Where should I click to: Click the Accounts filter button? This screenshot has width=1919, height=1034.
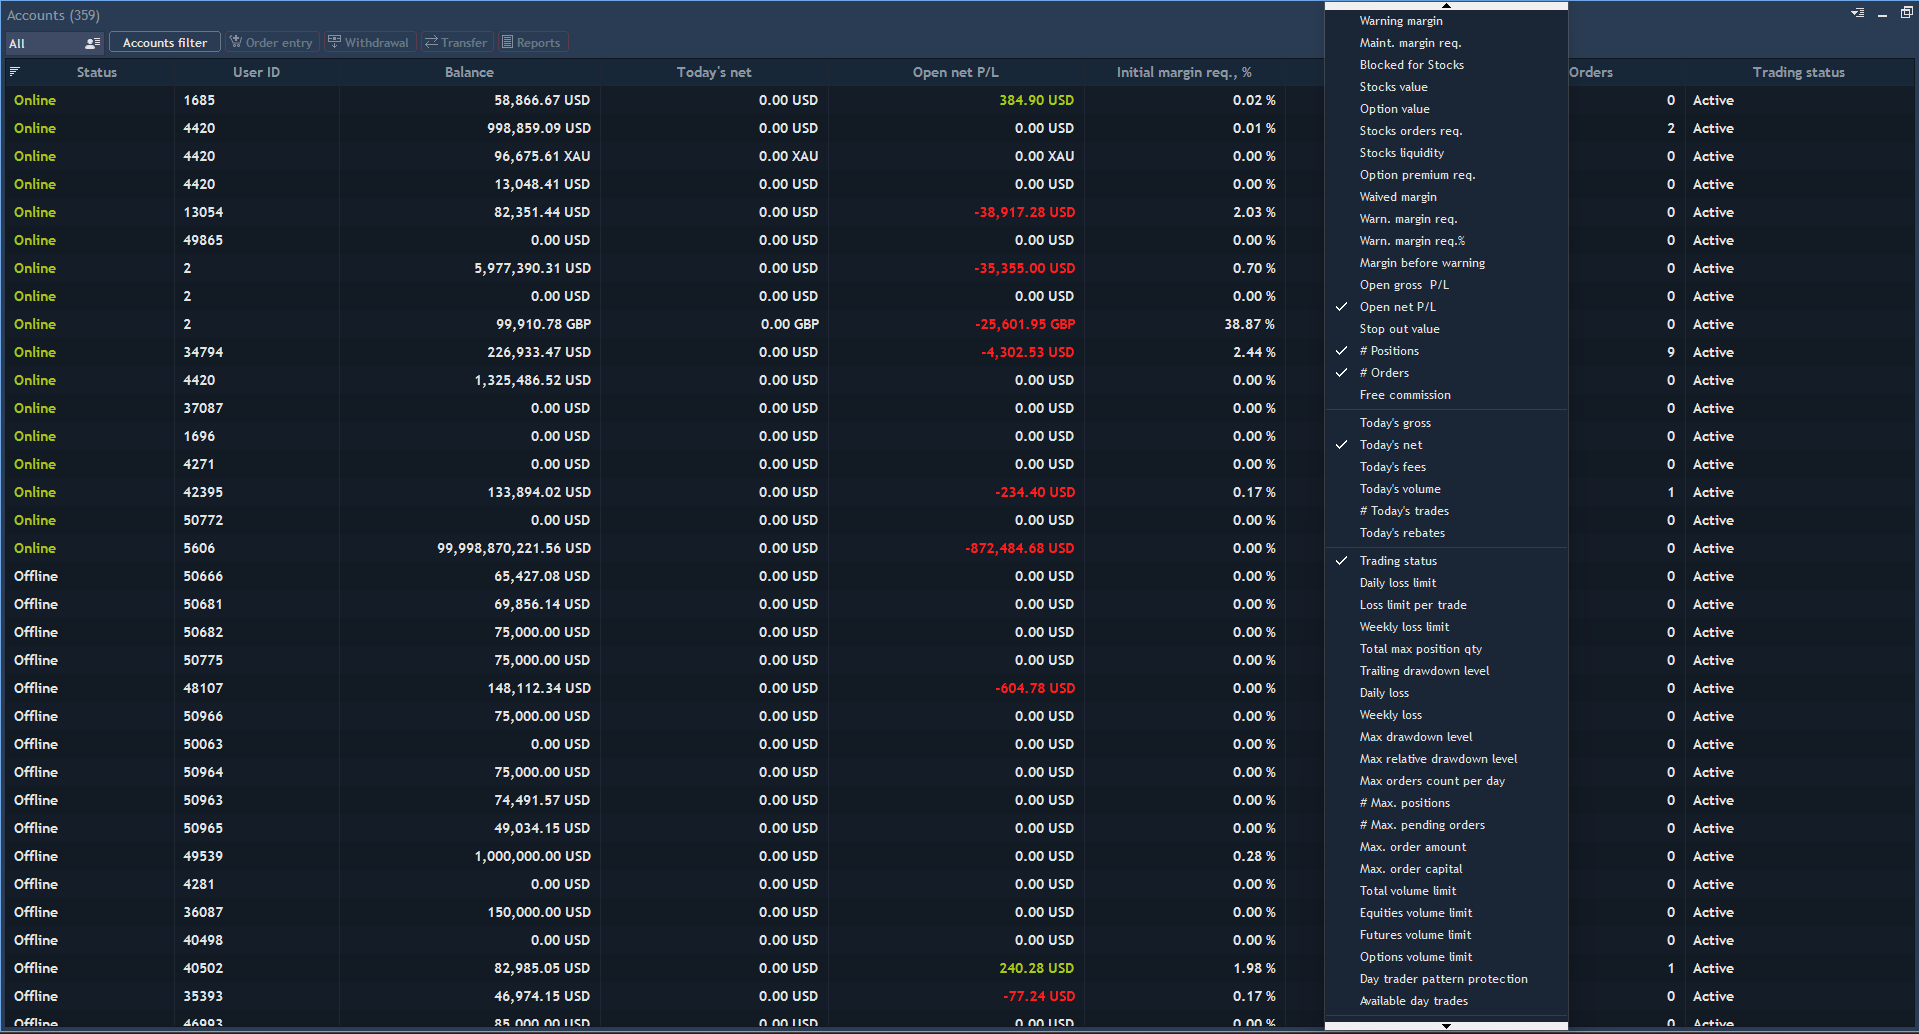164,42
